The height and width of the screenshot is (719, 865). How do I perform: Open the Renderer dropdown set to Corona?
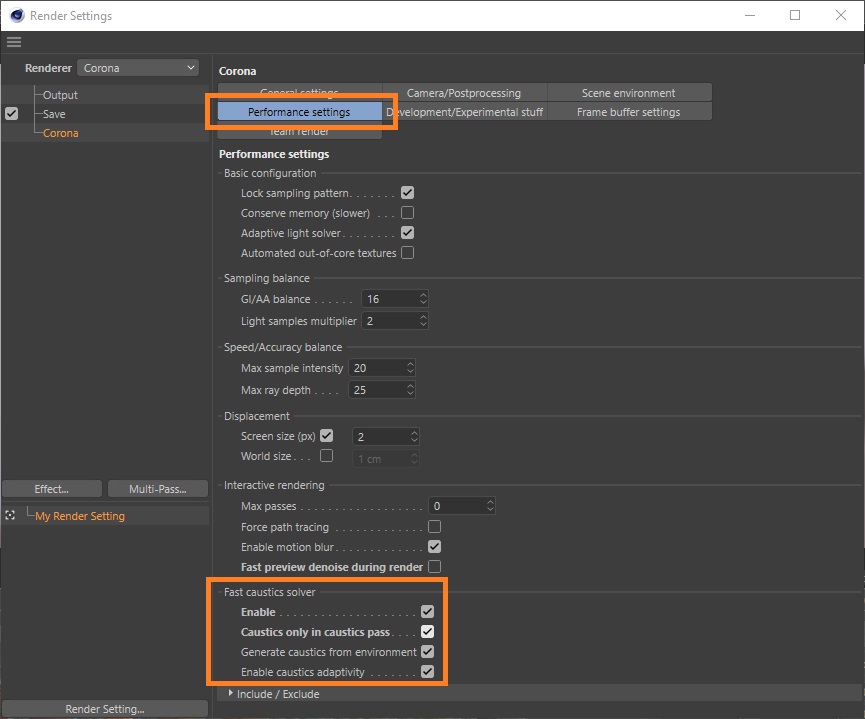pos(138,68)
